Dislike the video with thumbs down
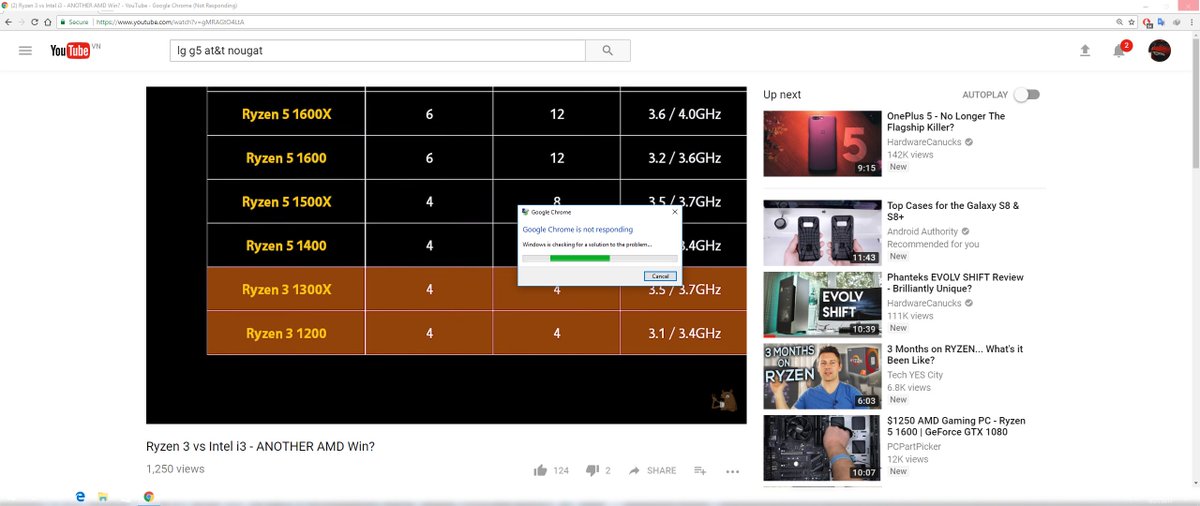The height and width of the screenshot is (506, 1200). (x=592, y=470)
